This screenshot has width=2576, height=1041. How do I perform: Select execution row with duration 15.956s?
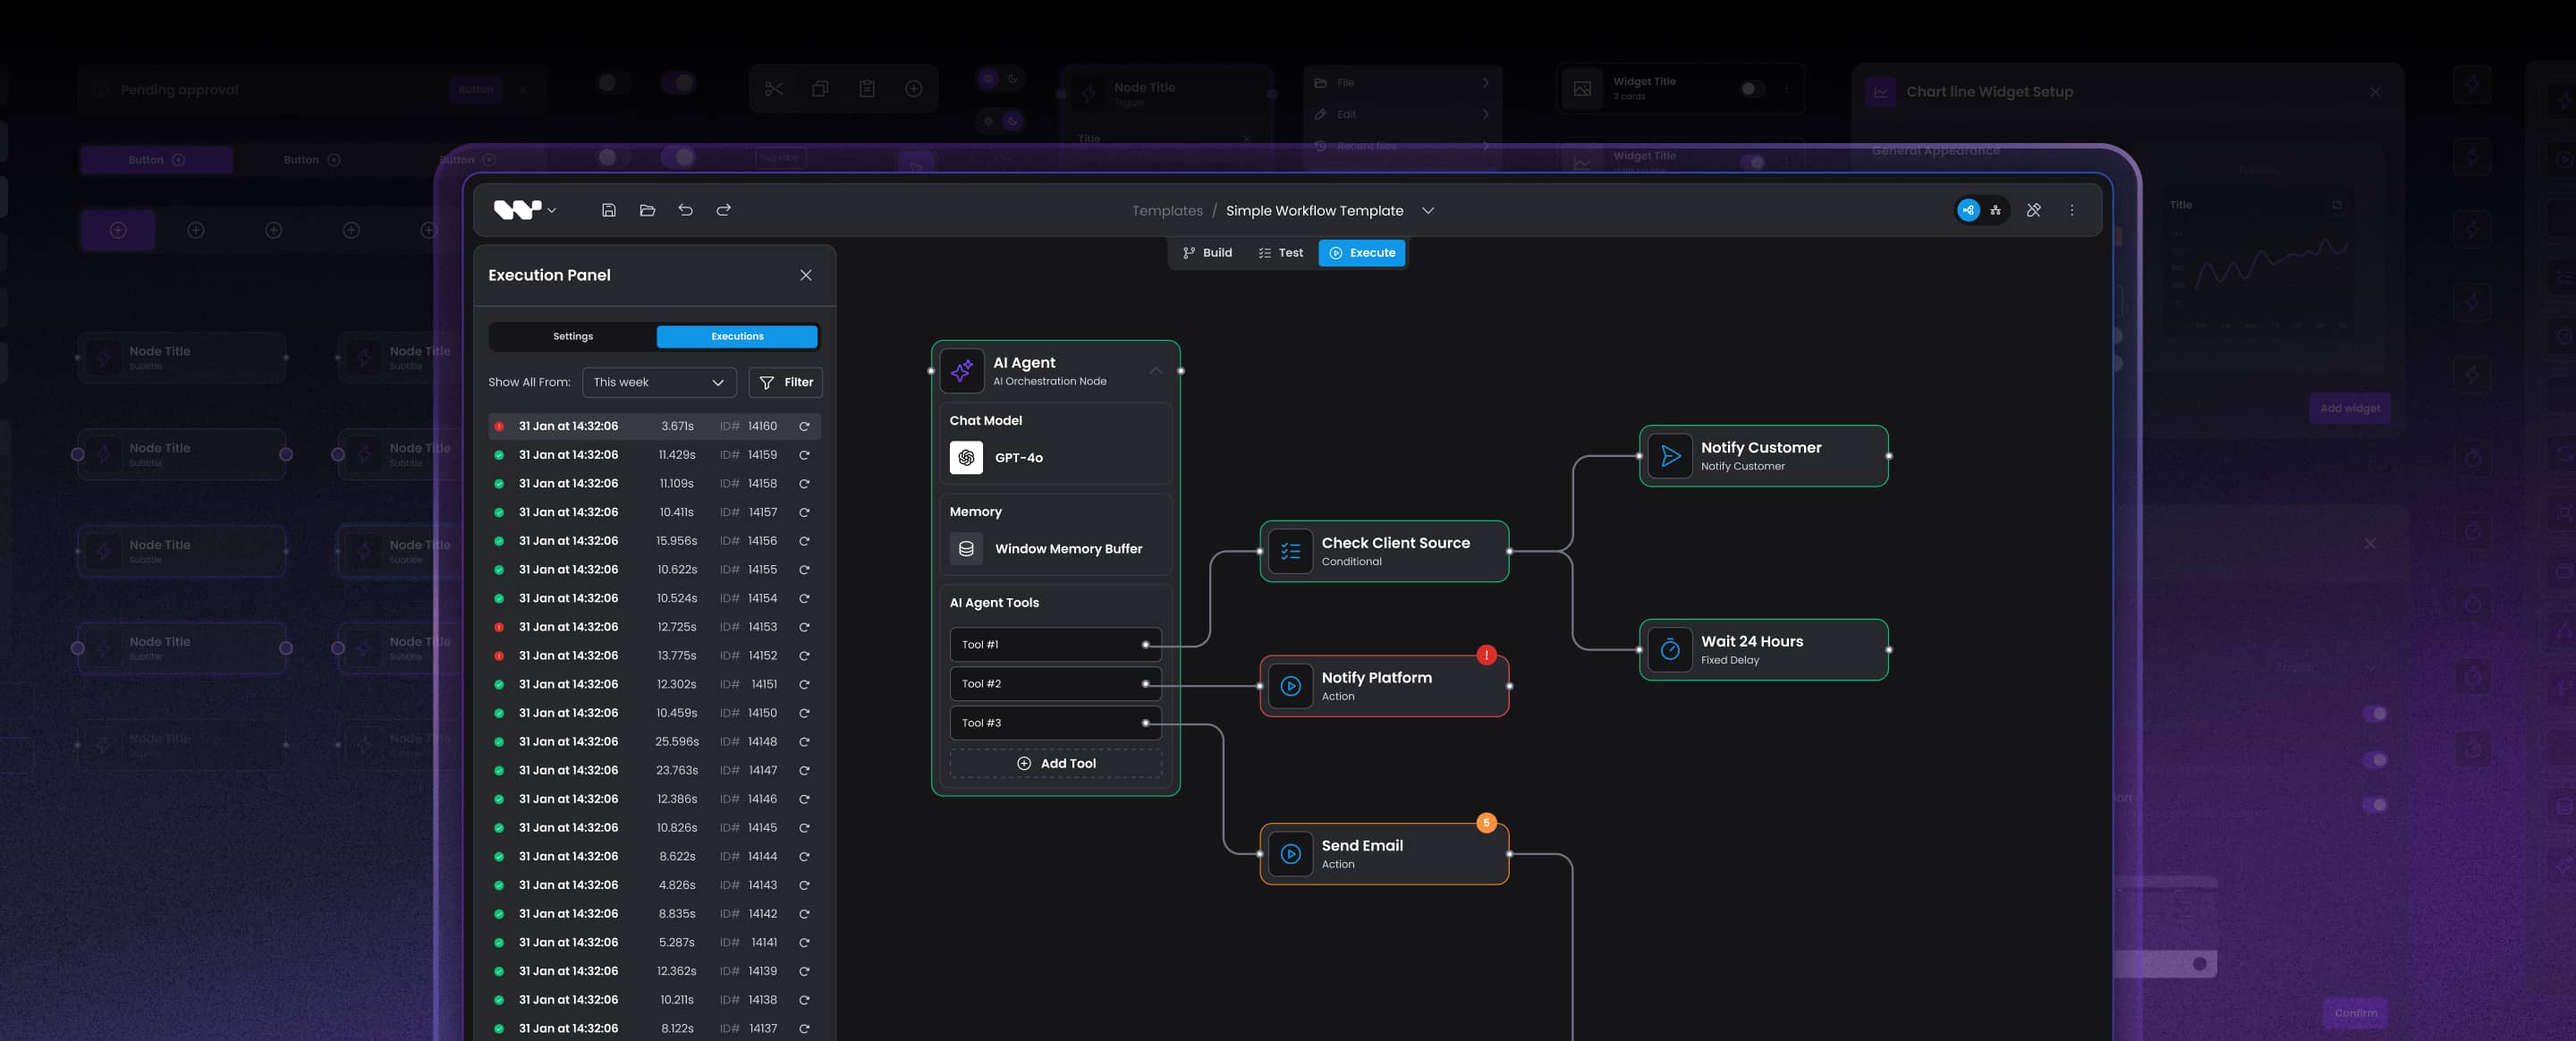pyautogui.click(x=655, y=541)
